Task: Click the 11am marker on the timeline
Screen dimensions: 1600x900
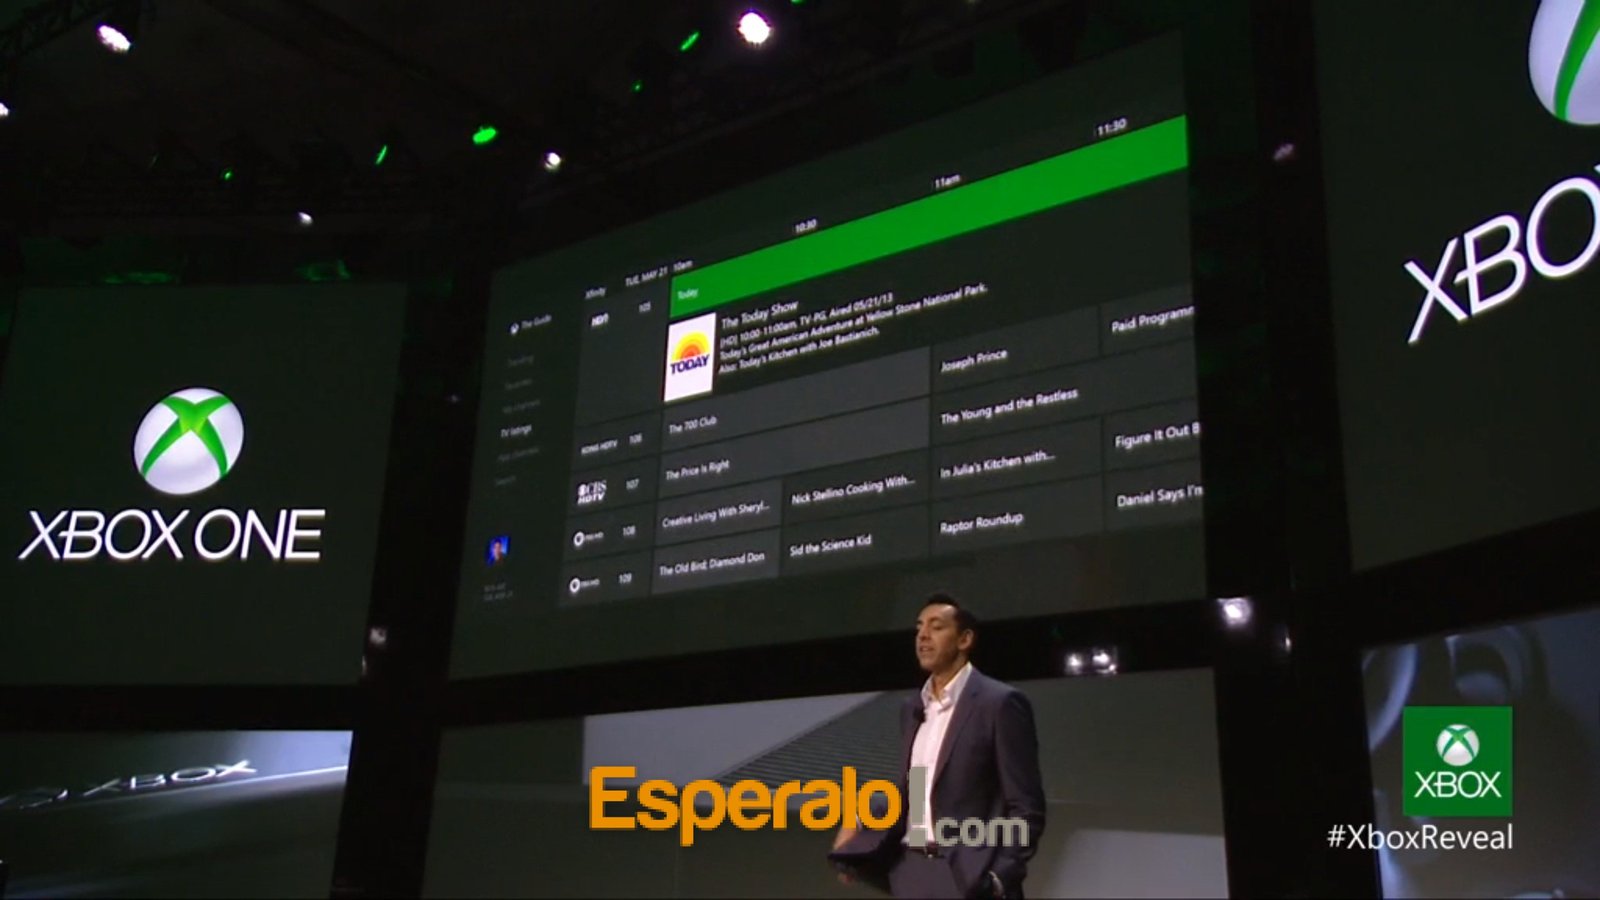Action: (x=946, y=182)
